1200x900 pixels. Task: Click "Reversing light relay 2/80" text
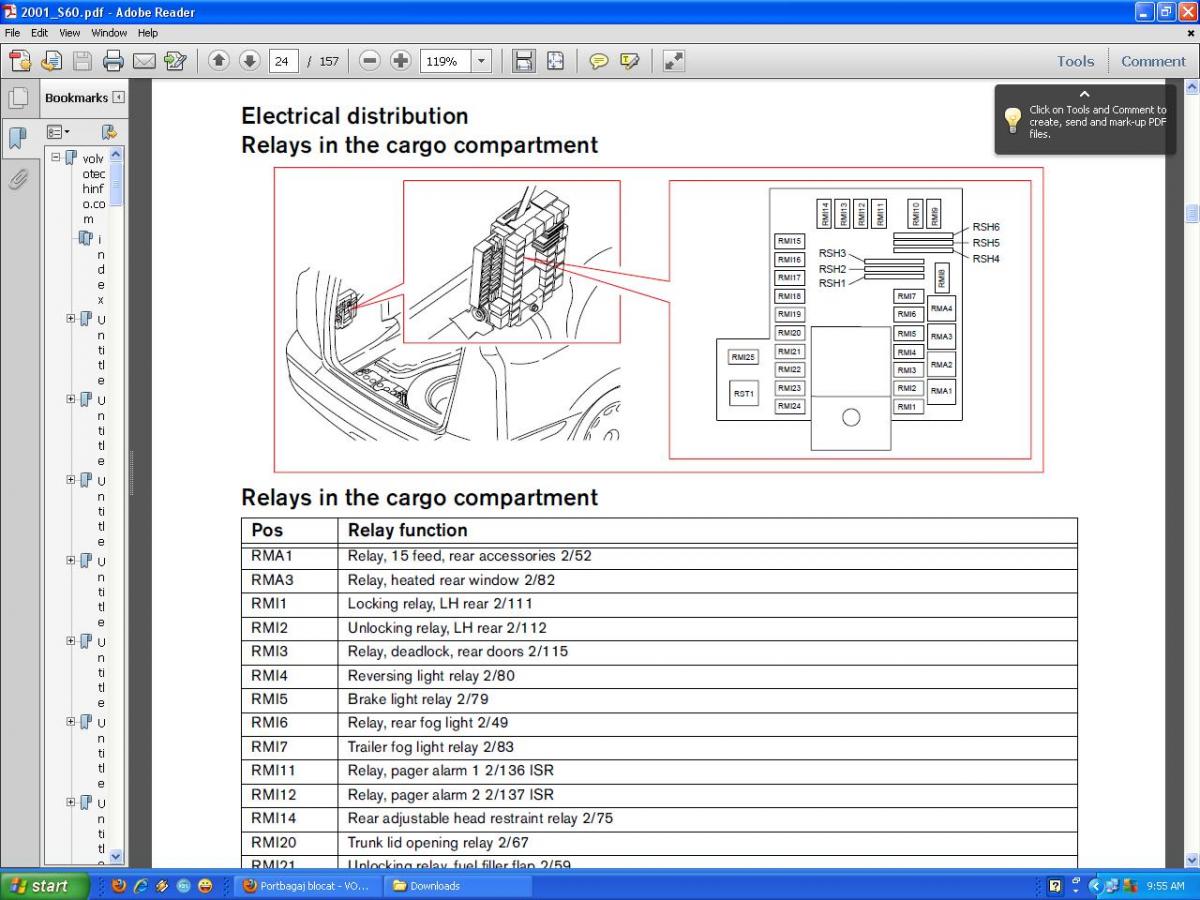coord(431,675)
